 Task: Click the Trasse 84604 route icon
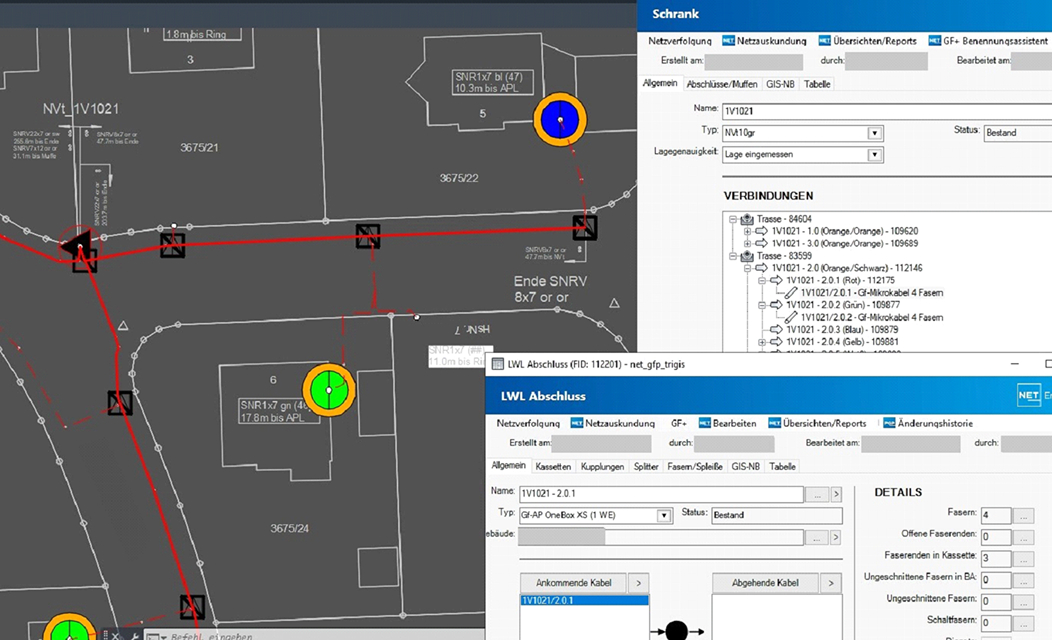coord(747,219)
